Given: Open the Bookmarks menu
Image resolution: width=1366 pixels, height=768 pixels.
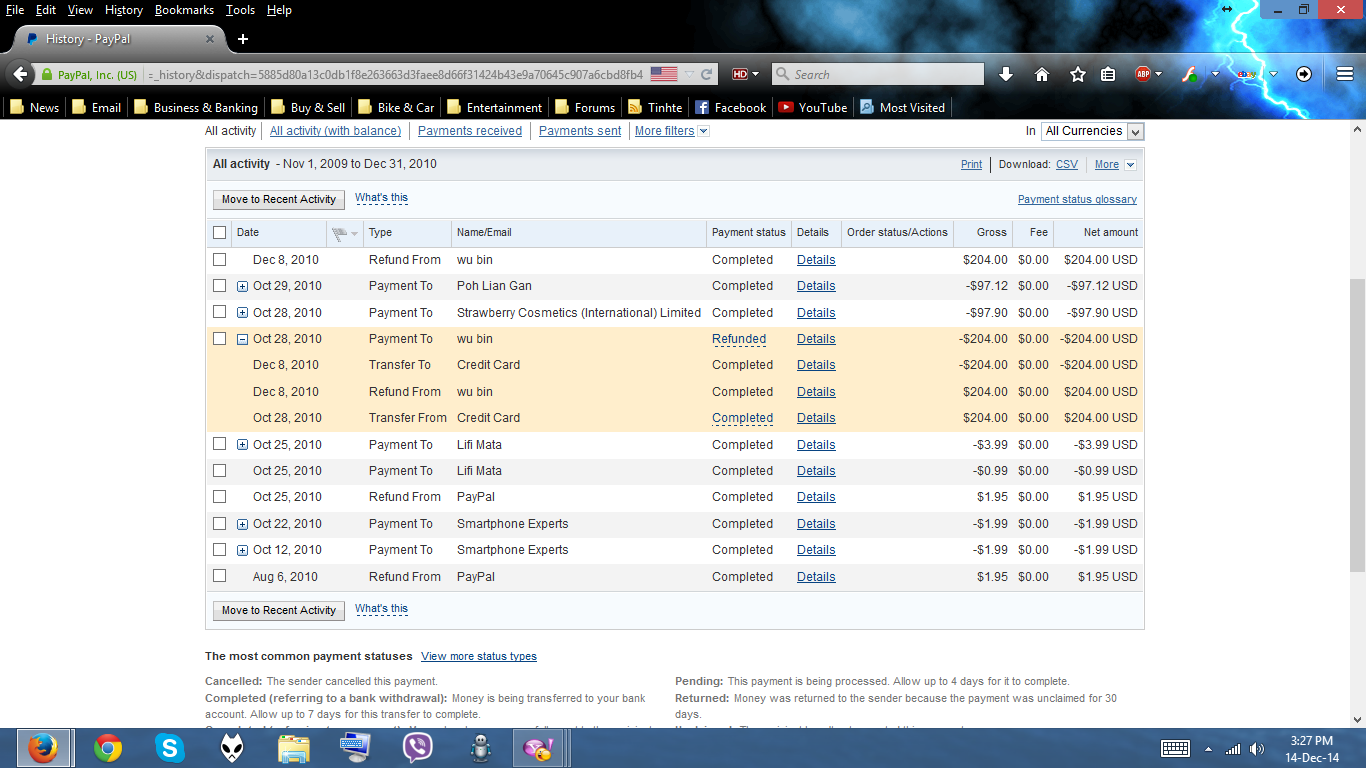Looking at the screenshot, I should point(184,10).
